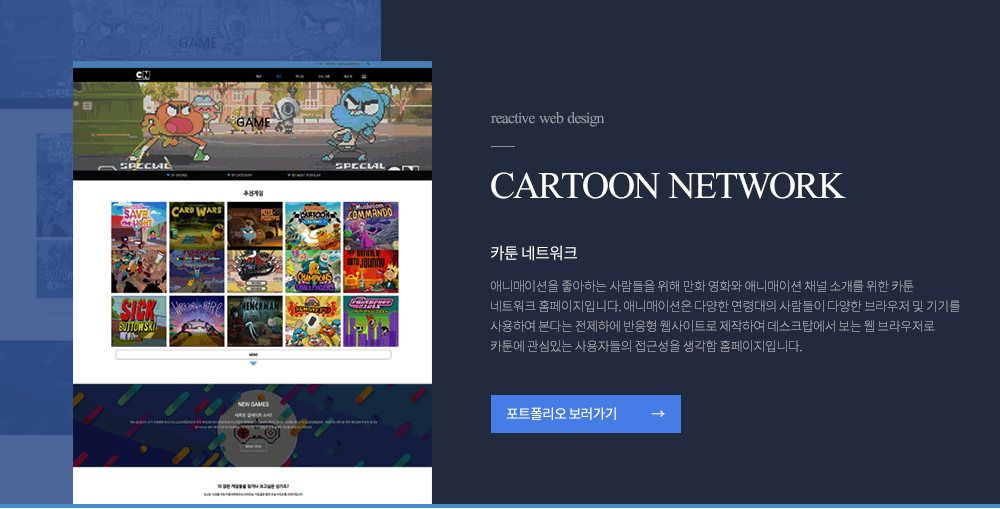Select the Henchman game thumbnail

tap(254, 321)
